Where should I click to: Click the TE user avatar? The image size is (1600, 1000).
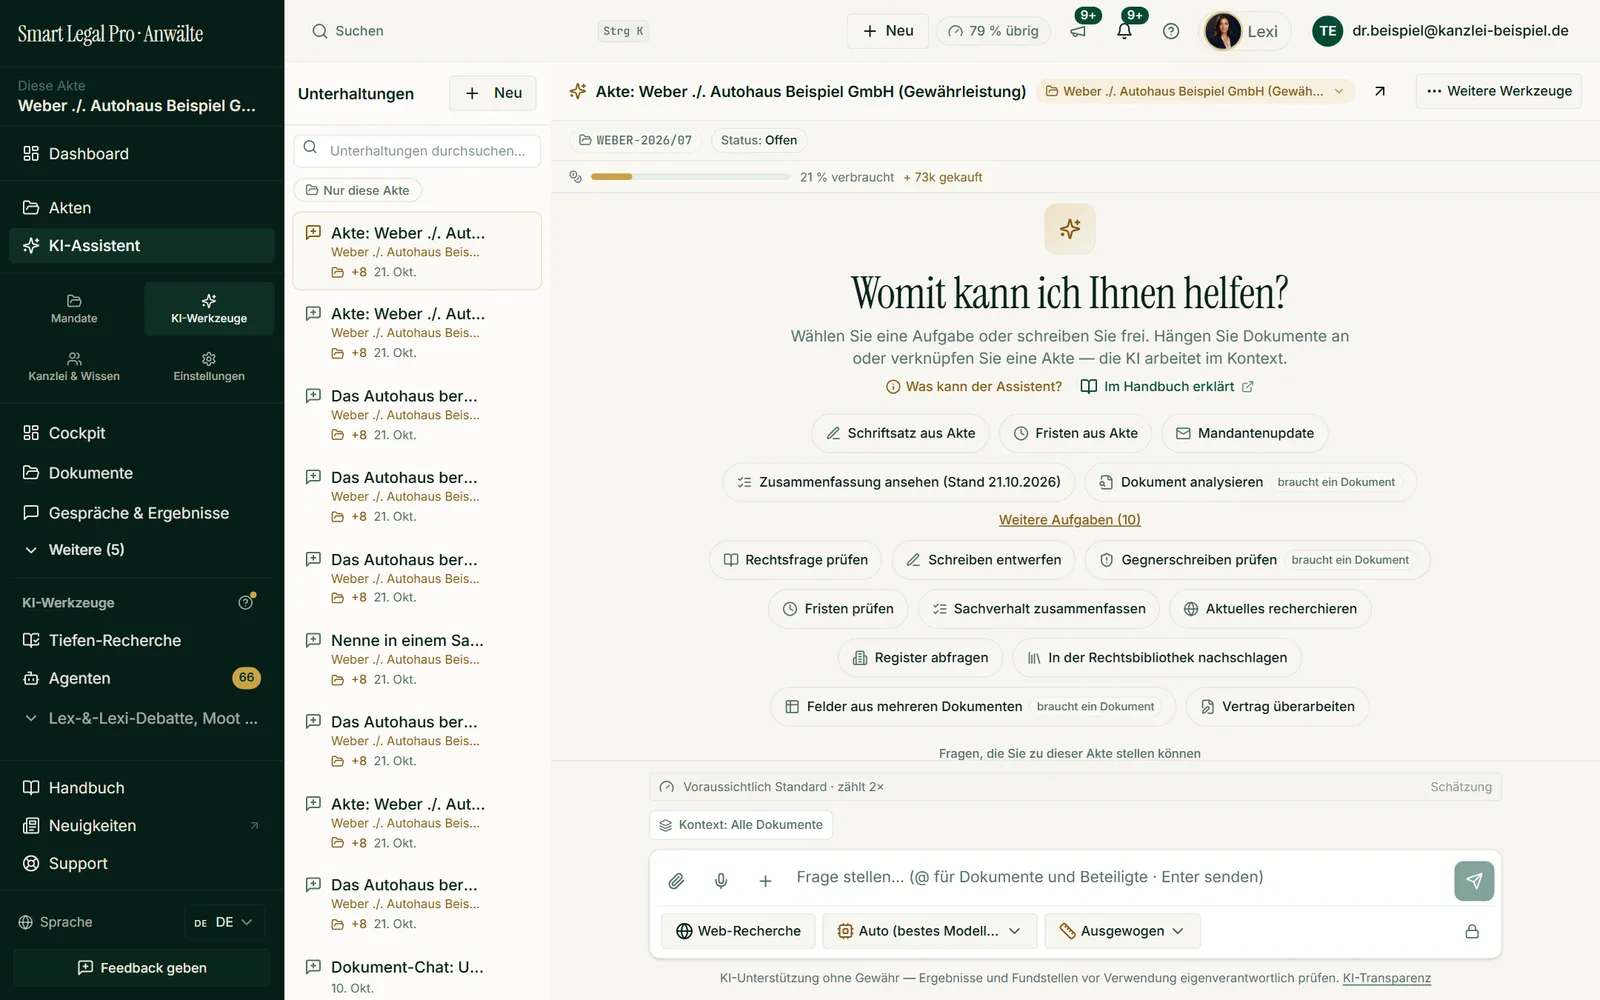1328,31
